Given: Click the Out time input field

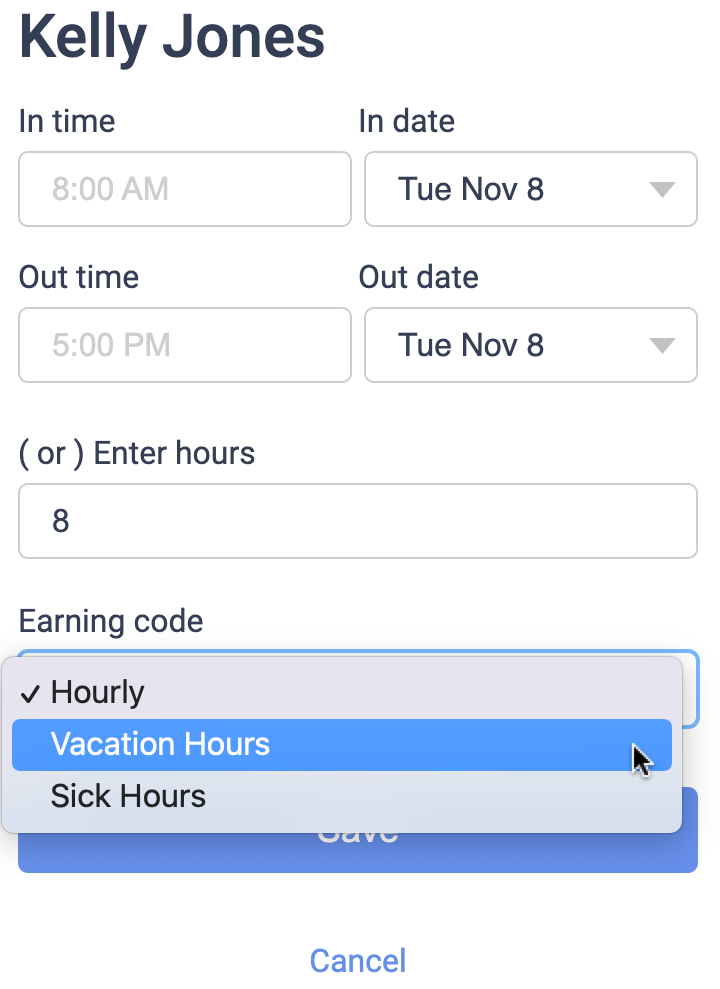Looking at the screenshot, I should coord(185,345).
